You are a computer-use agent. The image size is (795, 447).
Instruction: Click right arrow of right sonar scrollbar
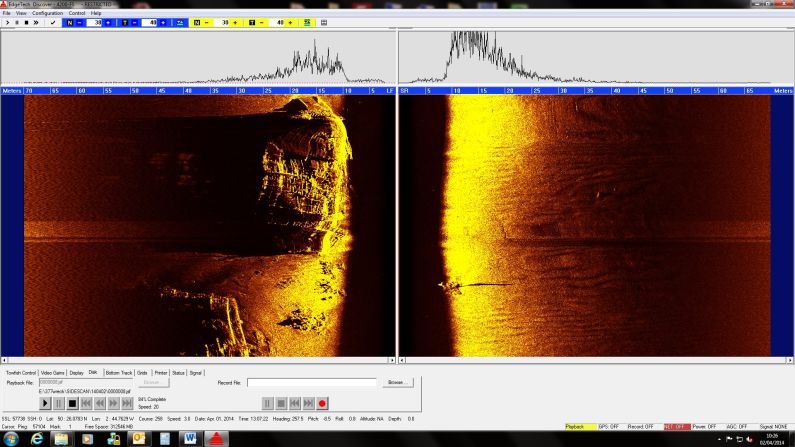pyautogui.click(x=790, y=360)
